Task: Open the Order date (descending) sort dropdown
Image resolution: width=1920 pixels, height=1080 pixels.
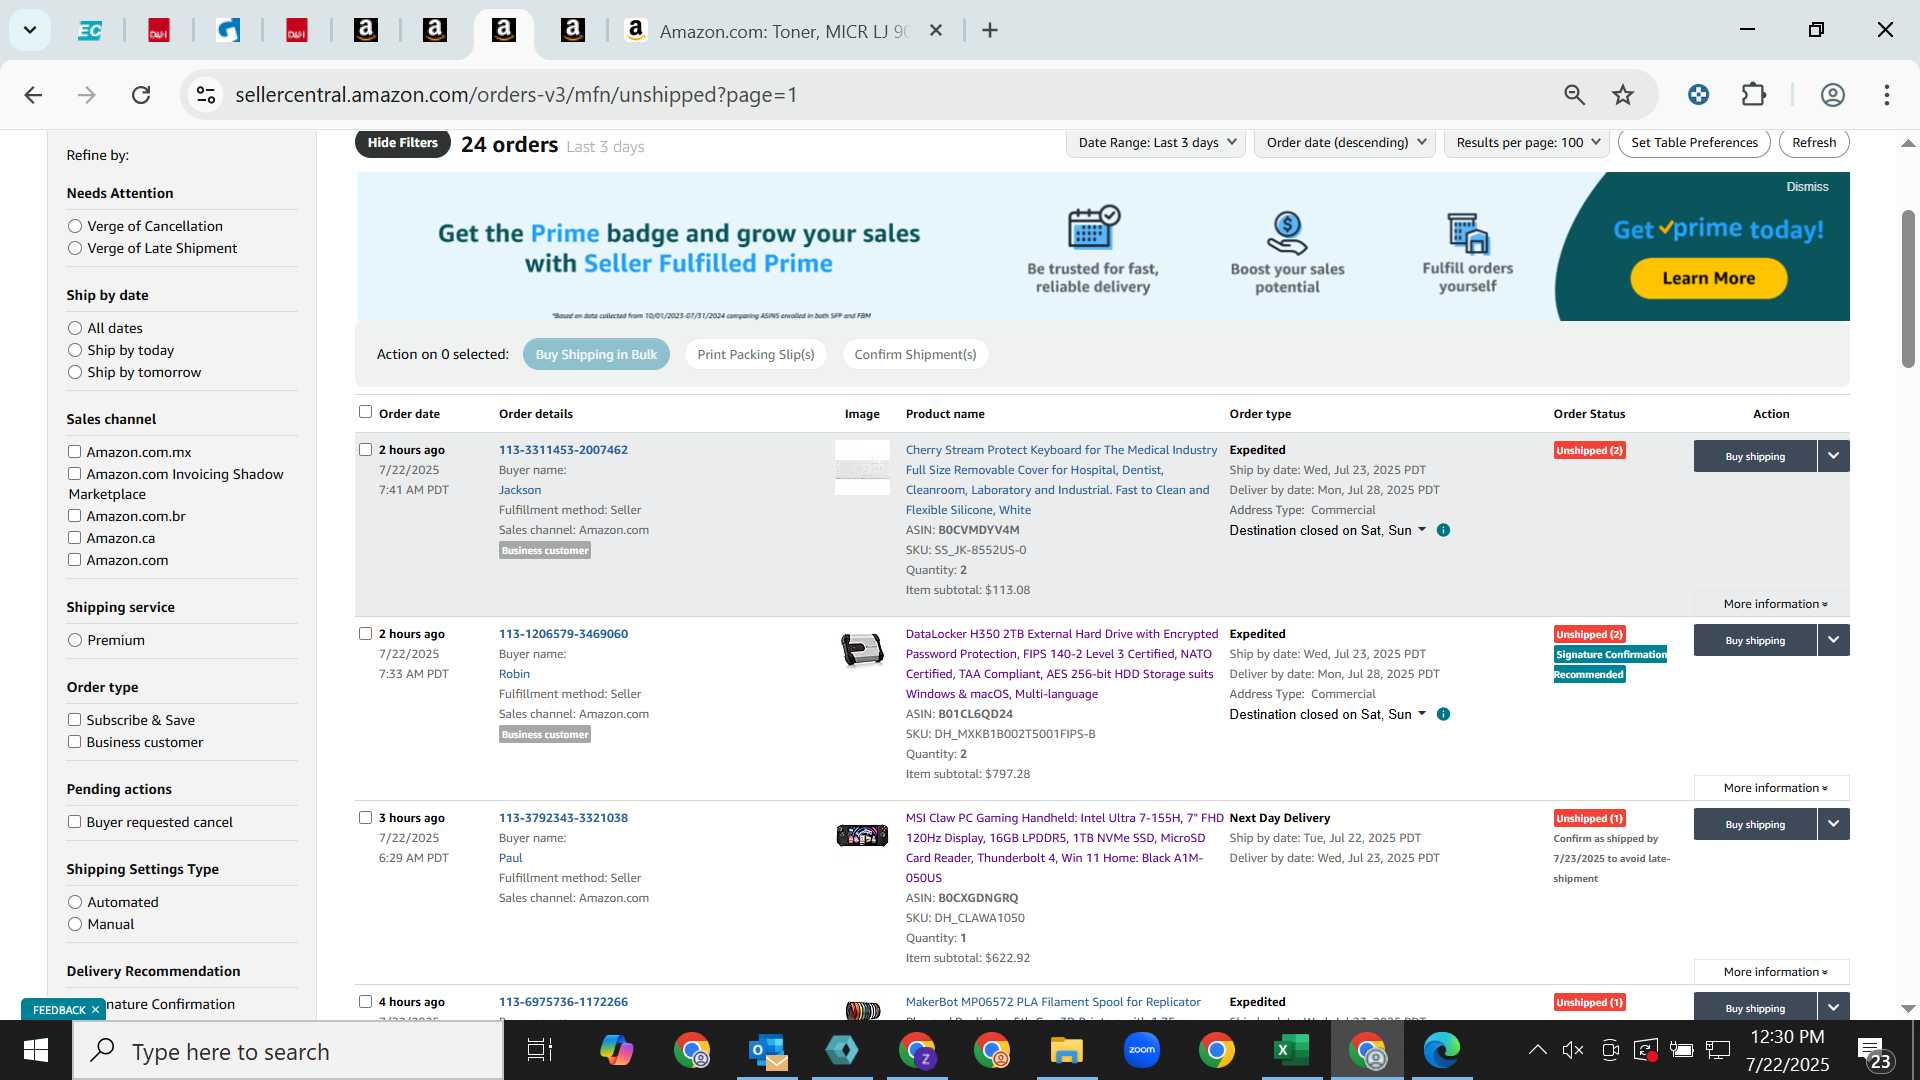Action: tap(1345, 143)
